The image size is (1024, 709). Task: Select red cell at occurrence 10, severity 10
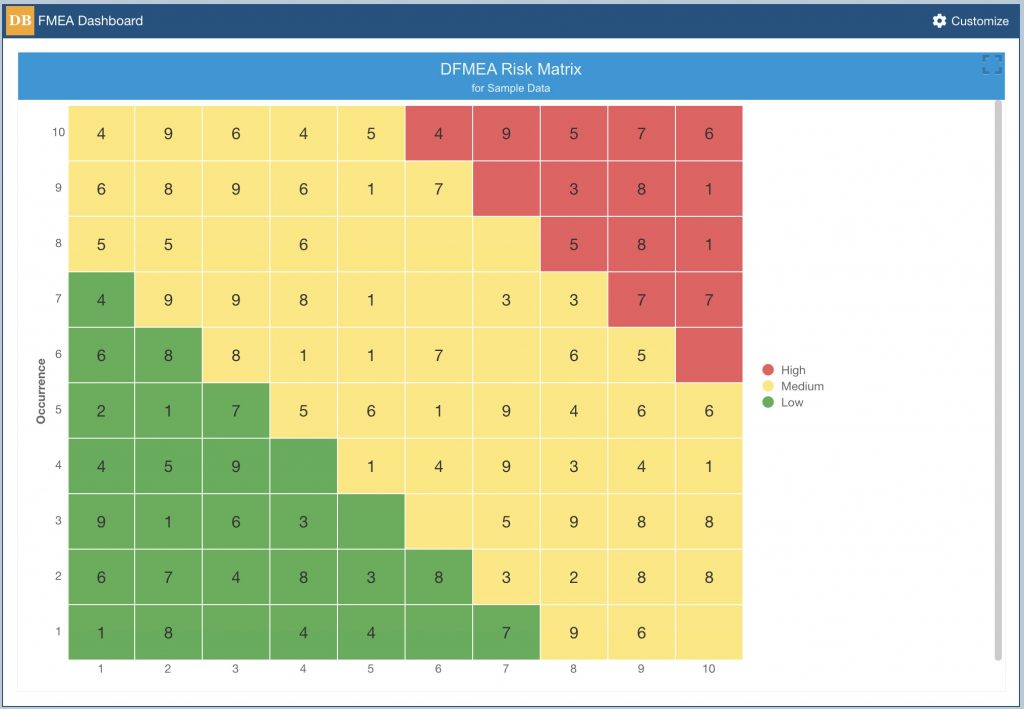tap(709, 133)
